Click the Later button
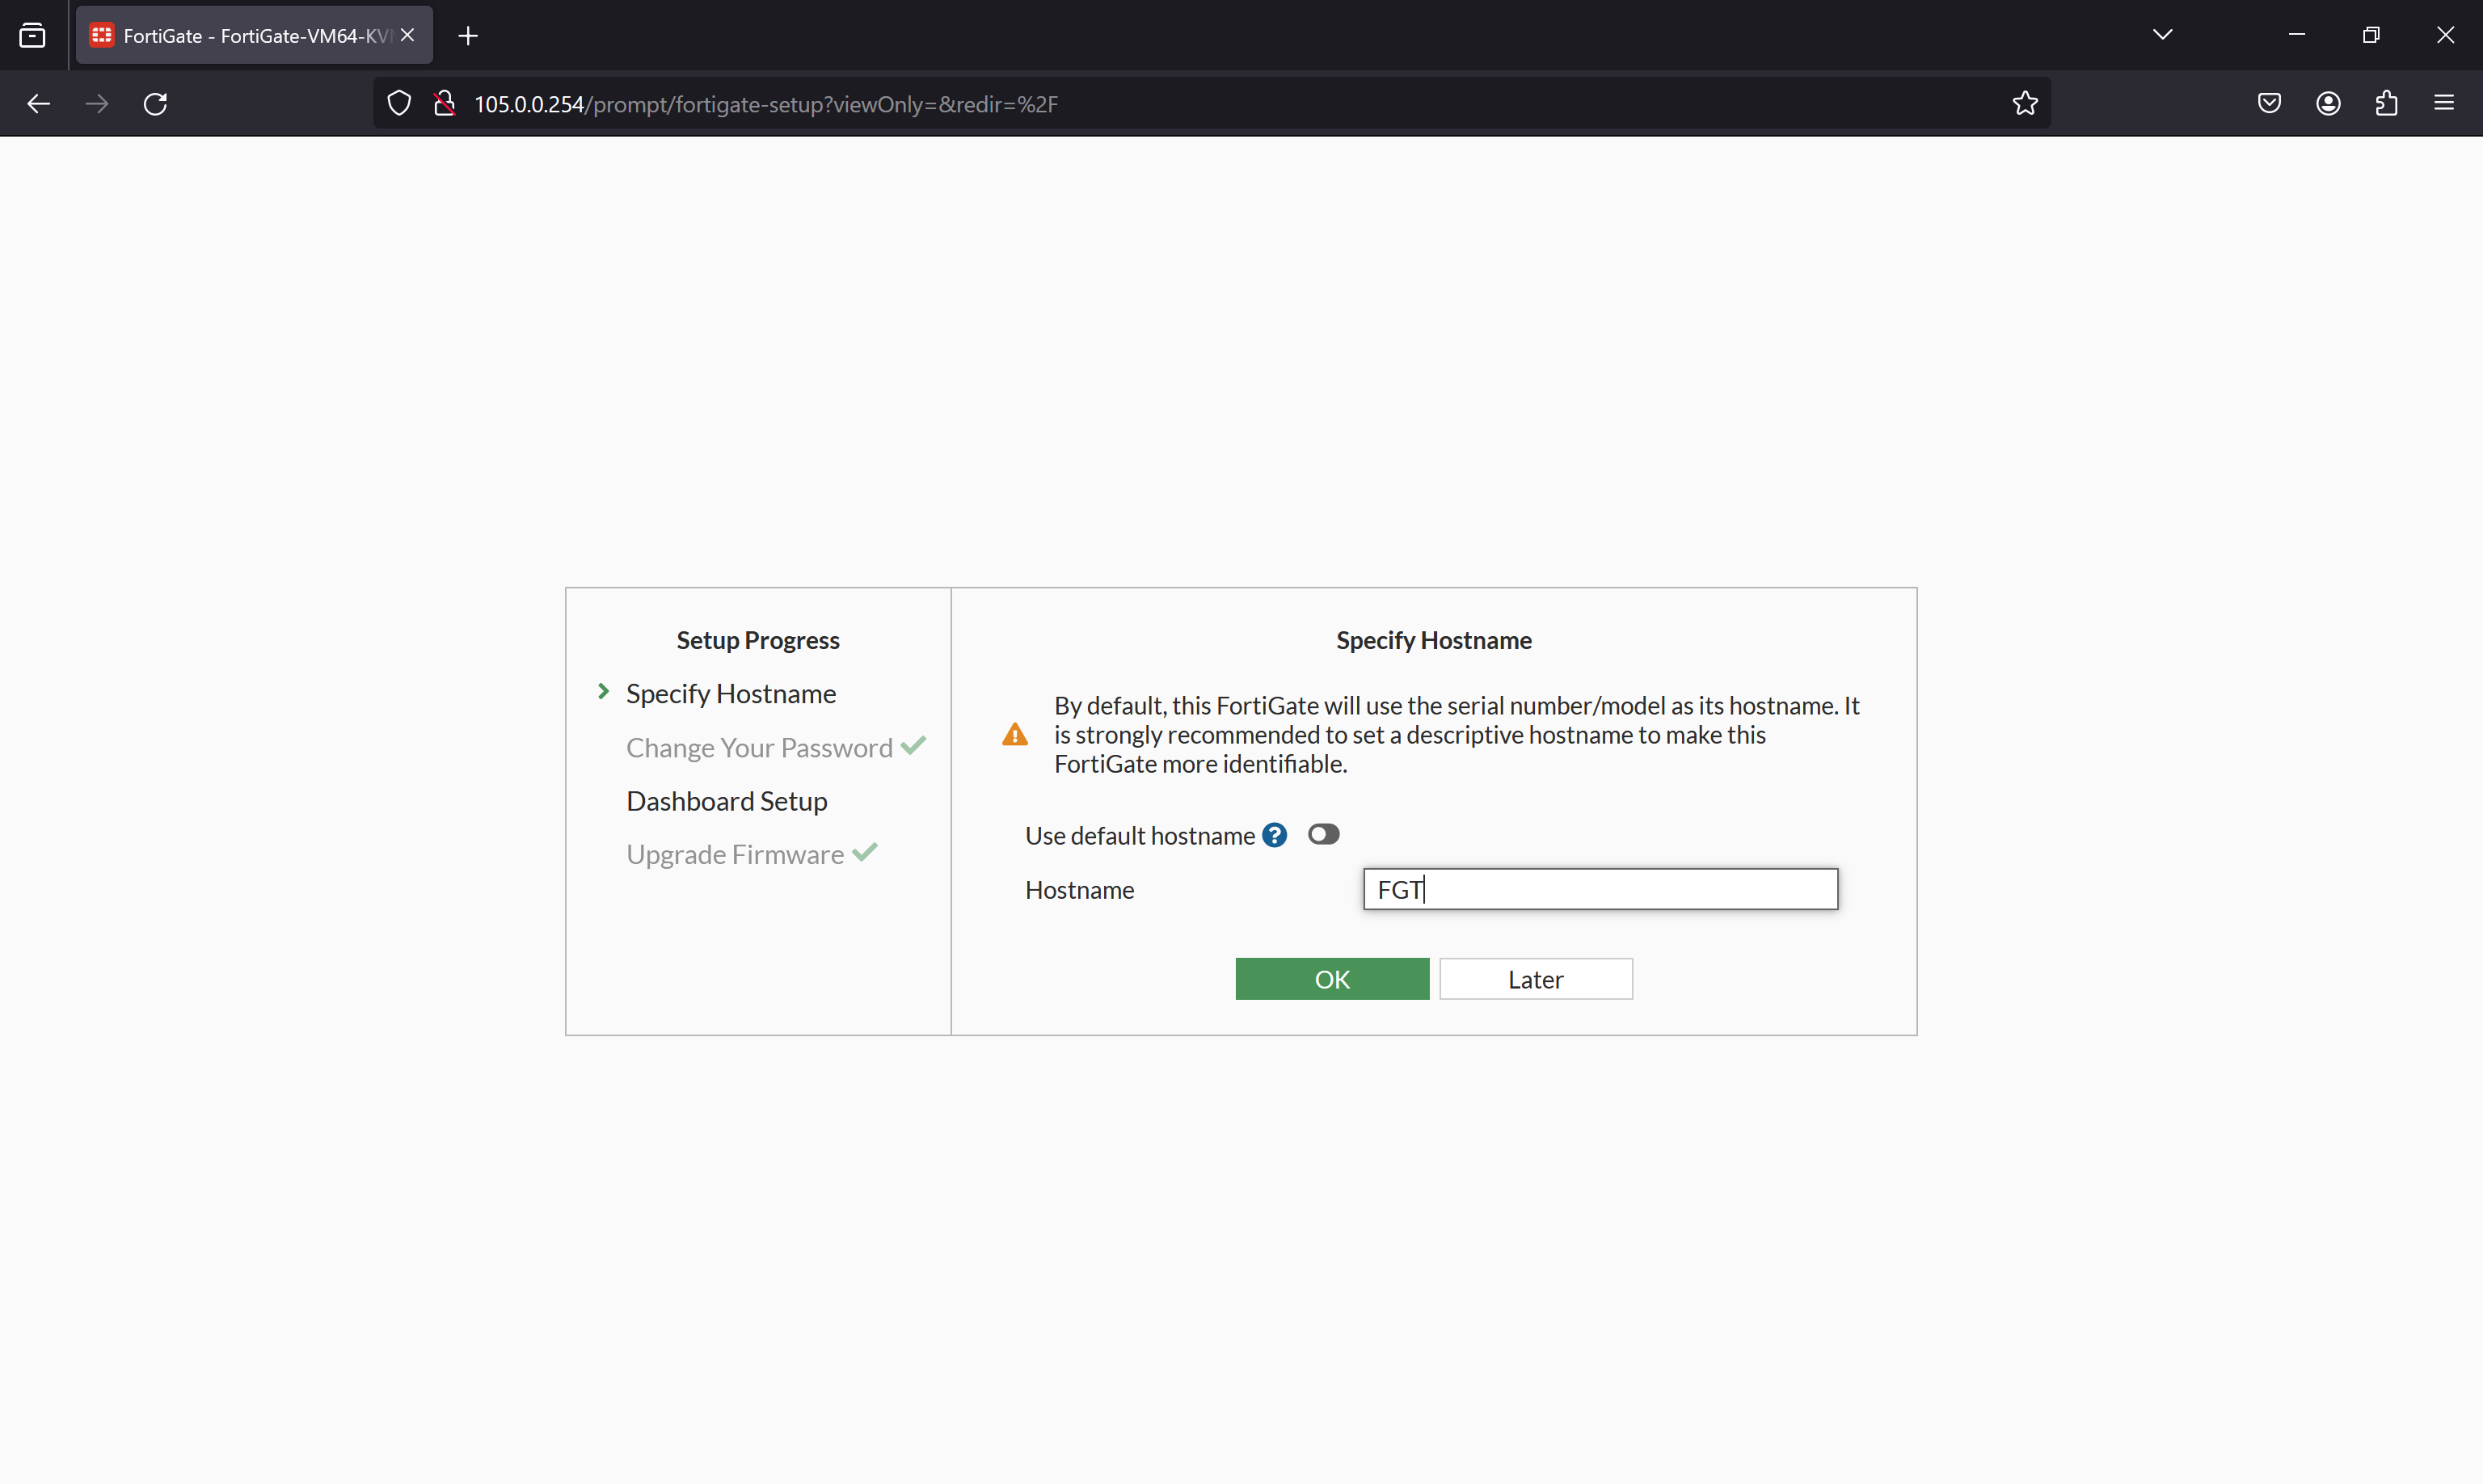This screenshot has width=2483, height=1484. click(x=1535, y=978)
